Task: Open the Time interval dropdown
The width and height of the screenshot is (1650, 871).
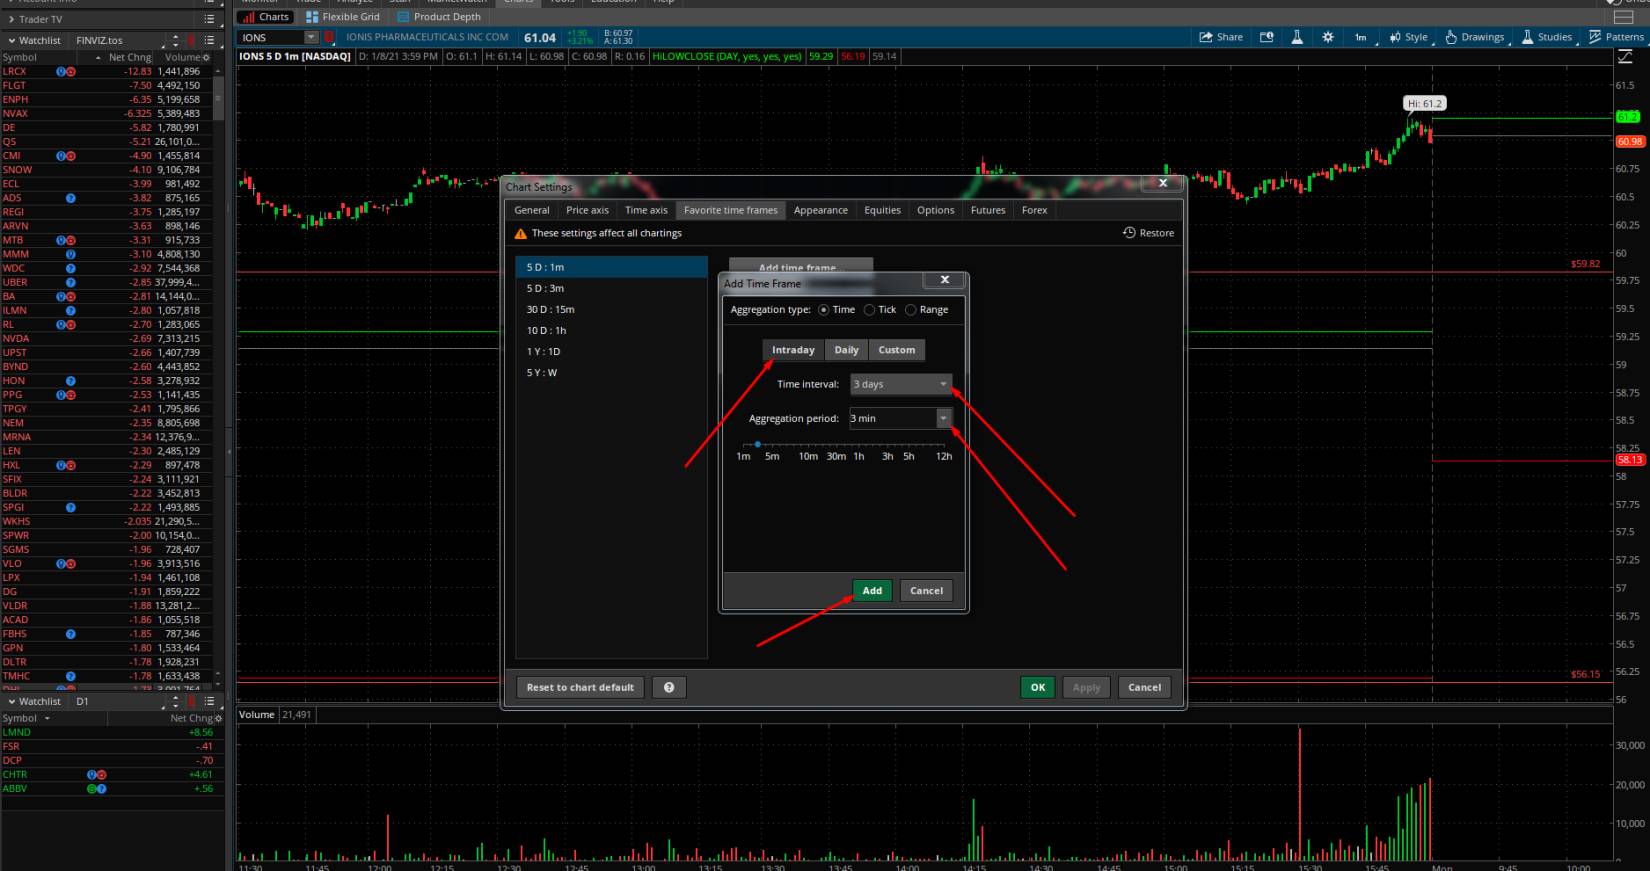Action: 900,384
